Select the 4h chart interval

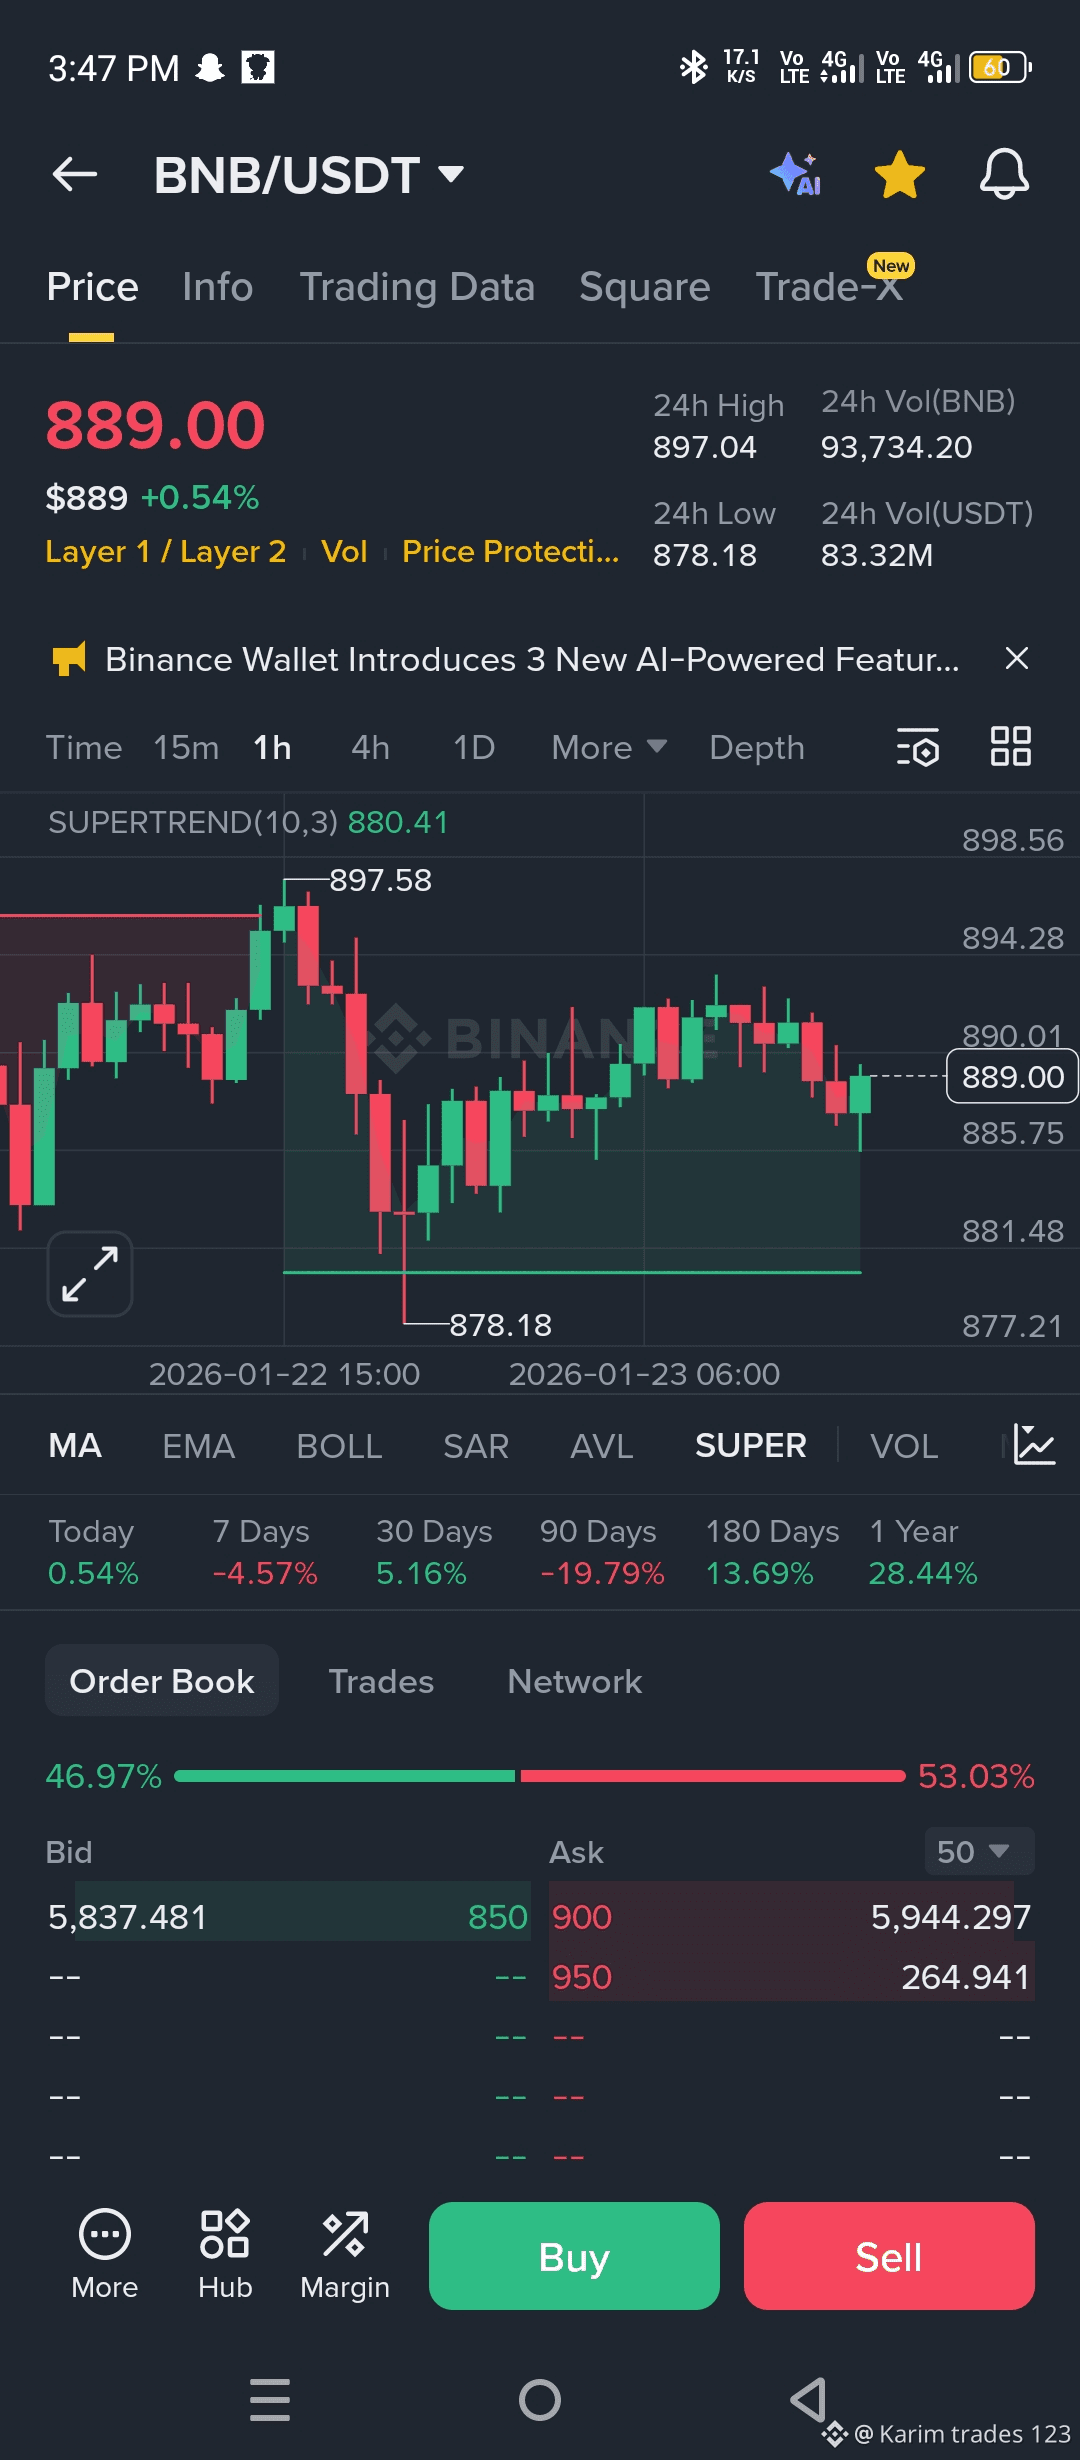click(x=370, y=747)
